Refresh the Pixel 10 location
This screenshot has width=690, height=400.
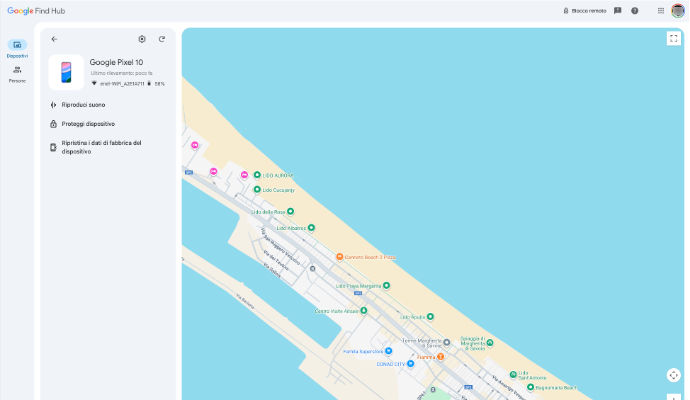tap(162, 39)
